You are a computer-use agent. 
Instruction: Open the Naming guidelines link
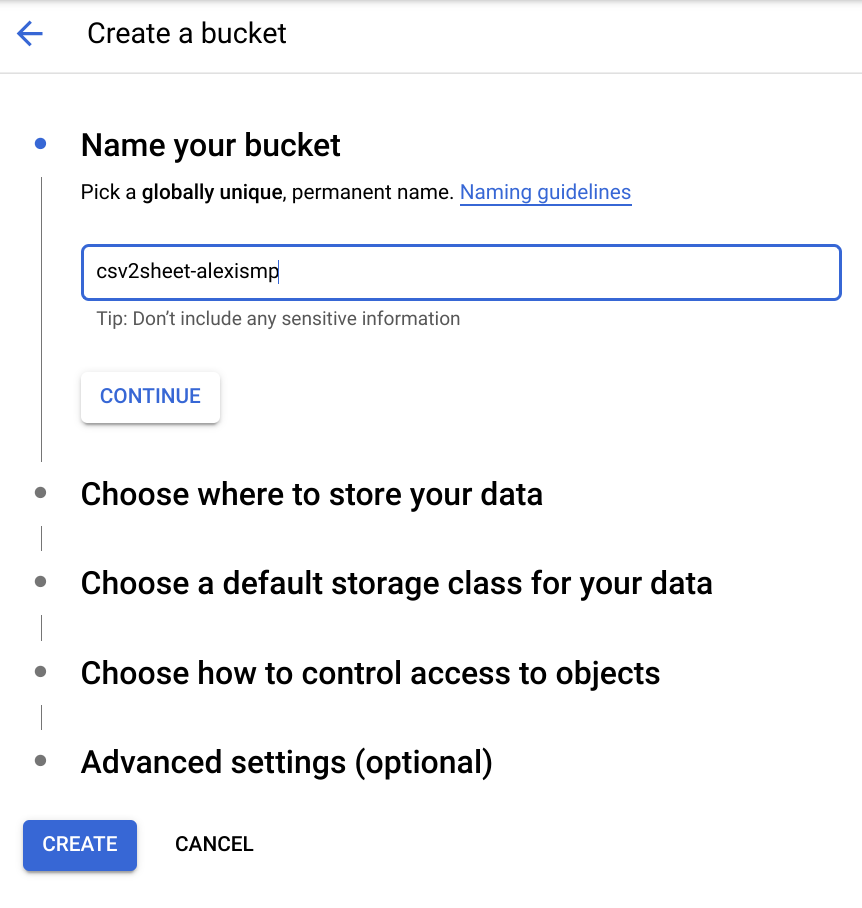(545, 192)
